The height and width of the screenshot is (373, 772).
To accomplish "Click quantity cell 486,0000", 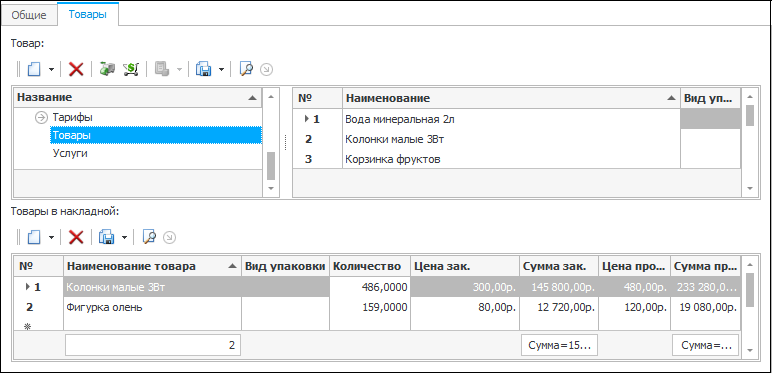I will 370,287.
